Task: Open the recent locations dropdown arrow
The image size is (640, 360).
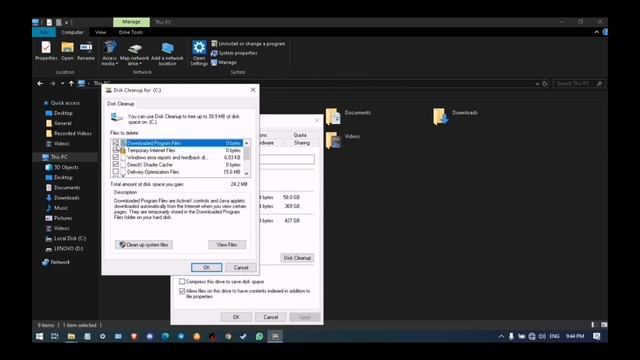Action: pyautogui.click(x=62, y=83)
